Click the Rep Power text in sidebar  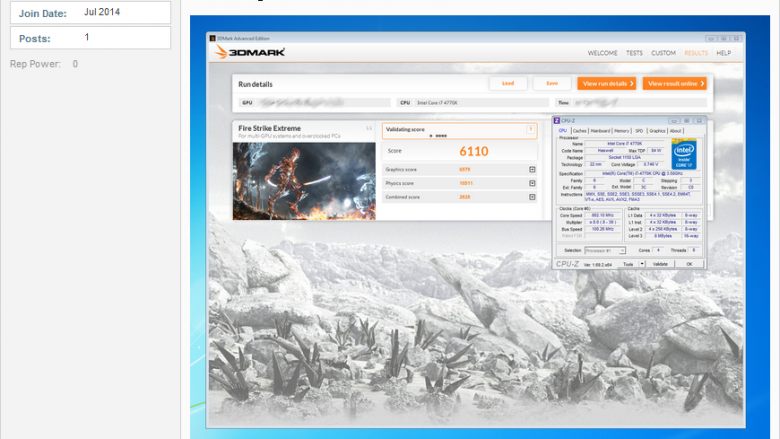click(44, 64)
